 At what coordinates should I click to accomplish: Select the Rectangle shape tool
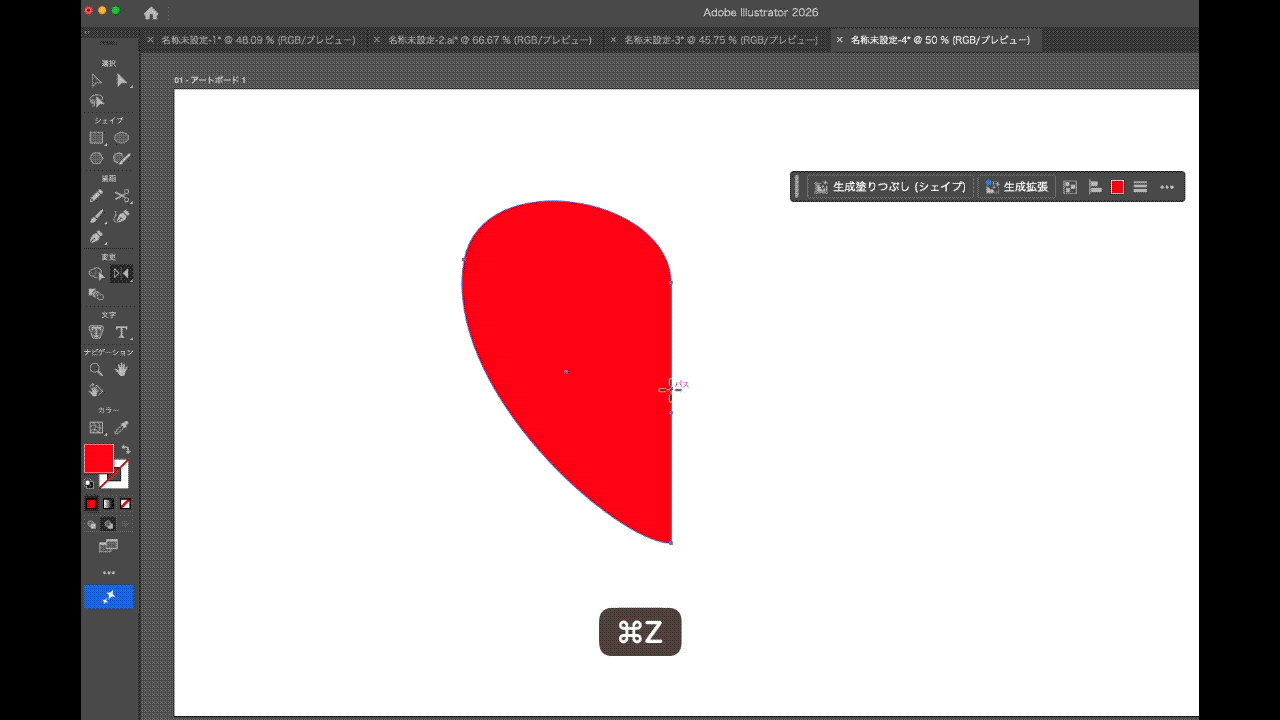[x=97, y=138]
